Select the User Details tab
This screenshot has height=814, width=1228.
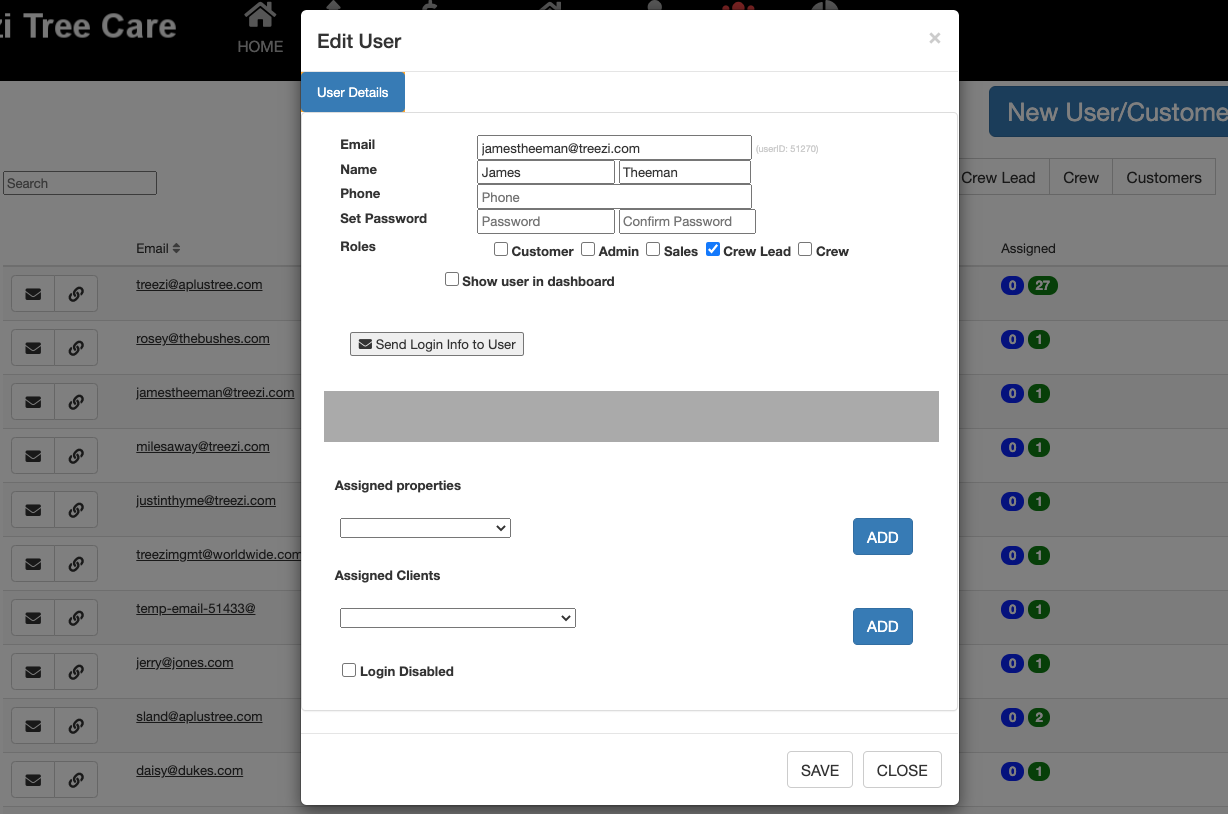pyautogui.click(x=353, y=92)
